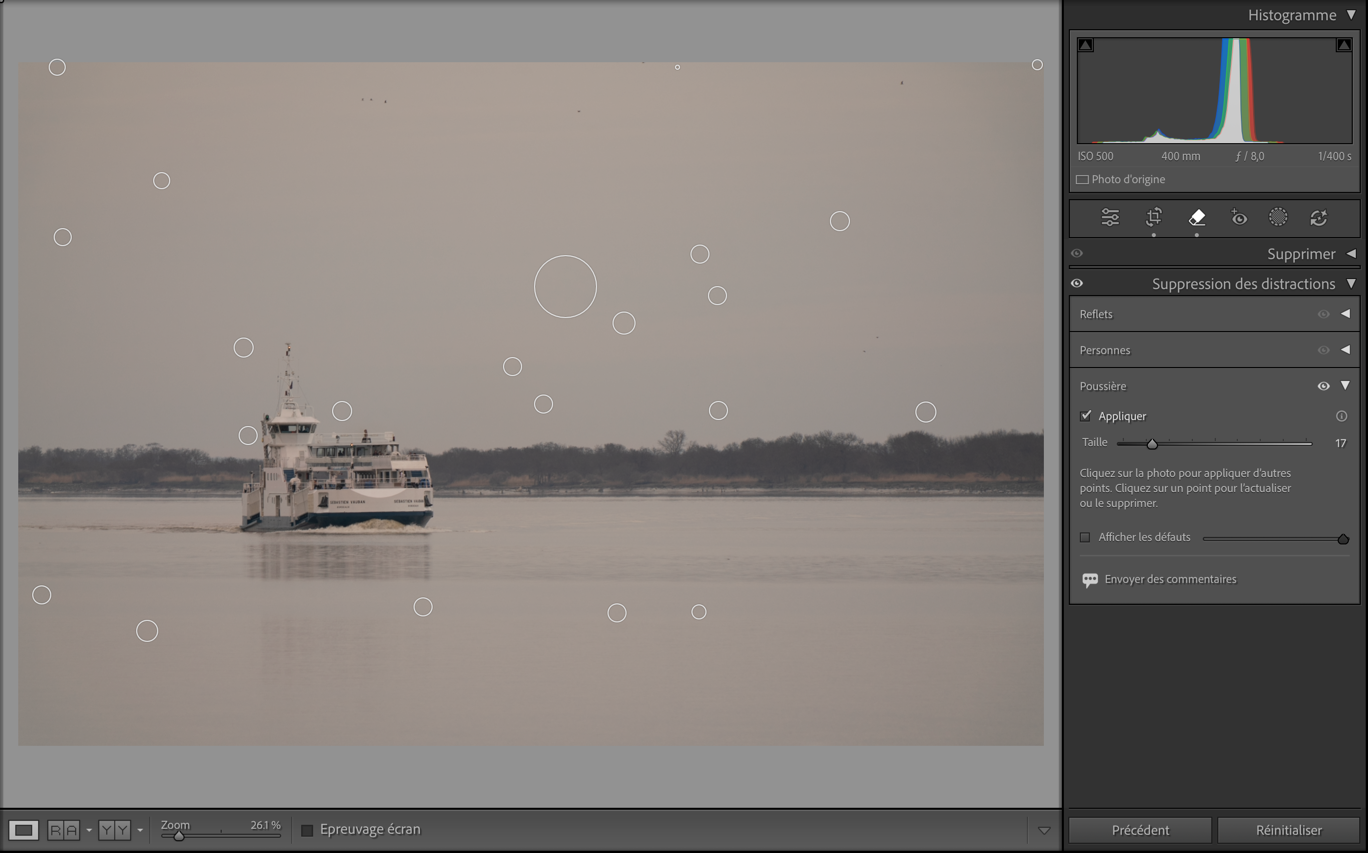This screenshot has height=853, width=1368.
Task: Switch to Loupe view mode
Action: pyautogui.click(x=24, y=830)
